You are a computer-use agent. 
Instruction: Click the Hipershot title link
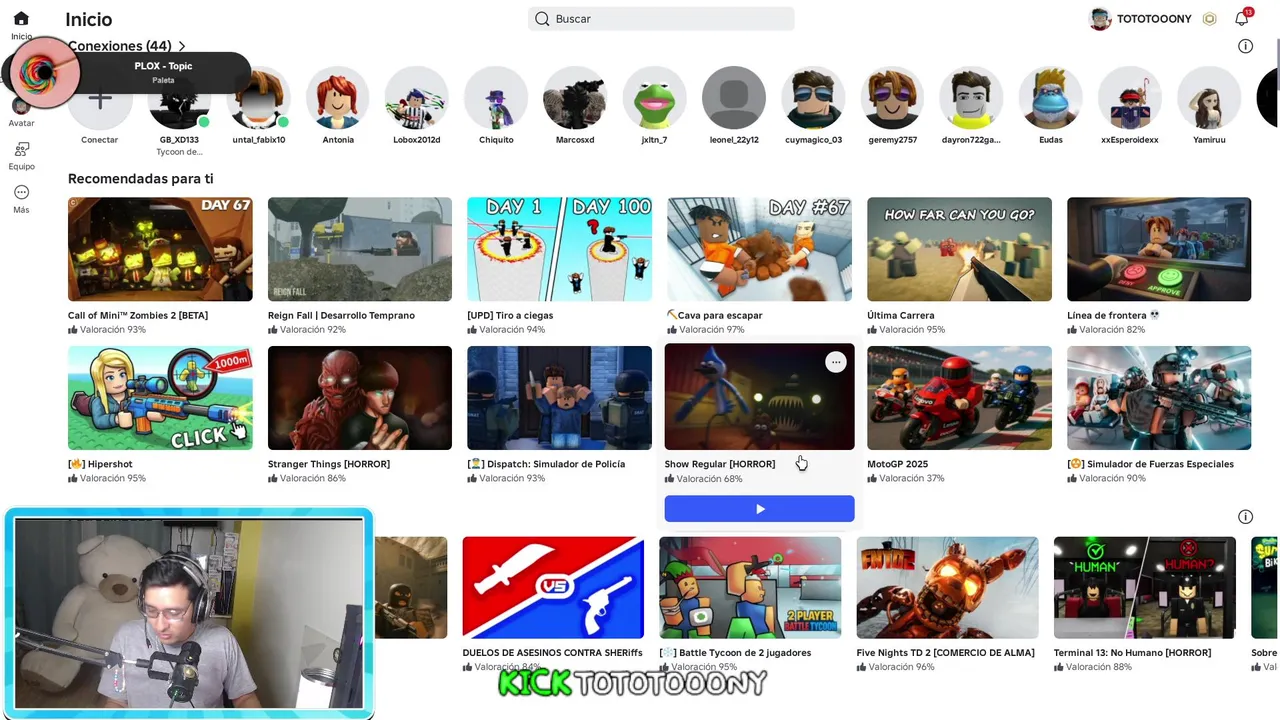[100, 464]
